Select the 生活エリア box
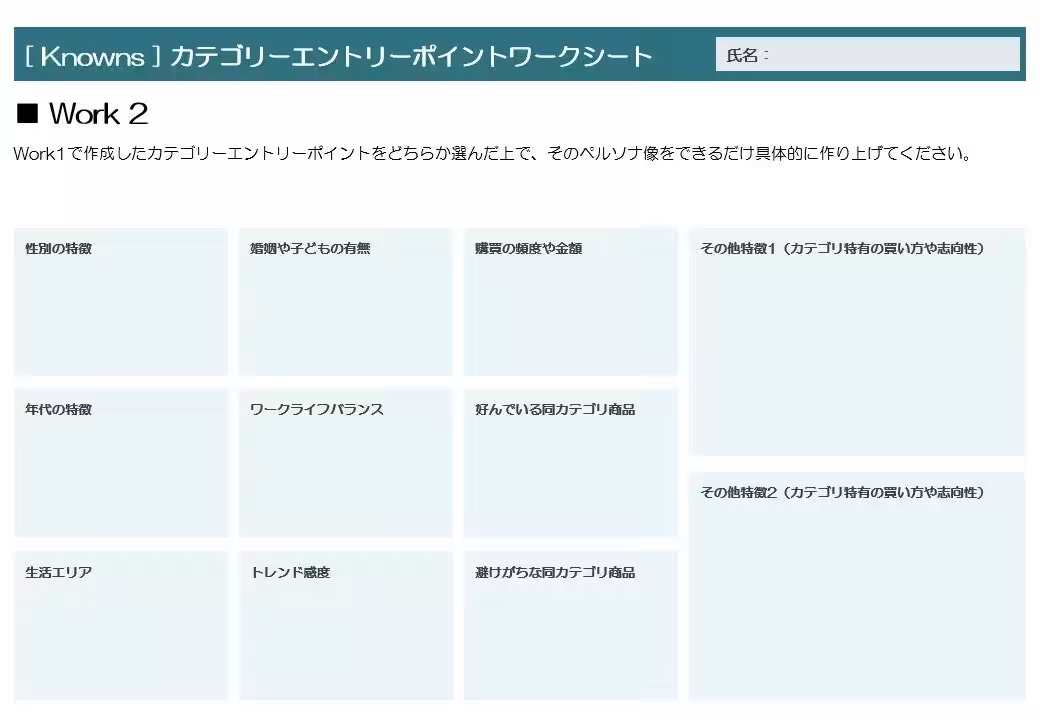Image resolution: width=1040 pixels, height=720 pixels. coord(121,625)
